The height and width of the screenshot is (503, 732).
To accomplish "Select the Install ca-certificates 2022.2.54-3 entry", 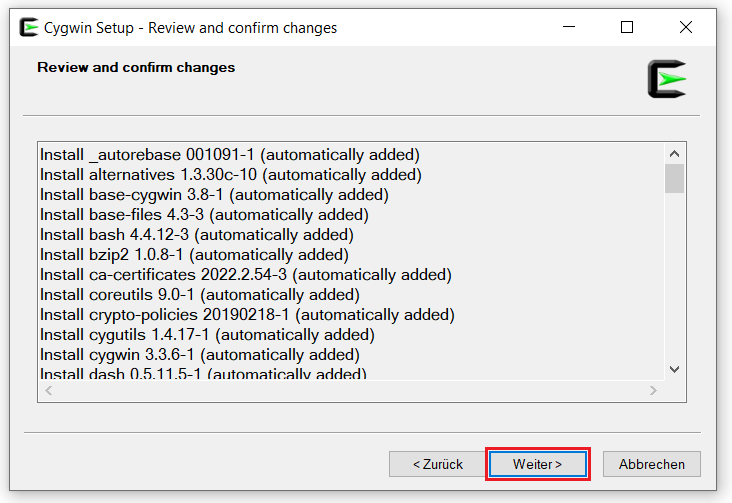I will pos(245,275).
